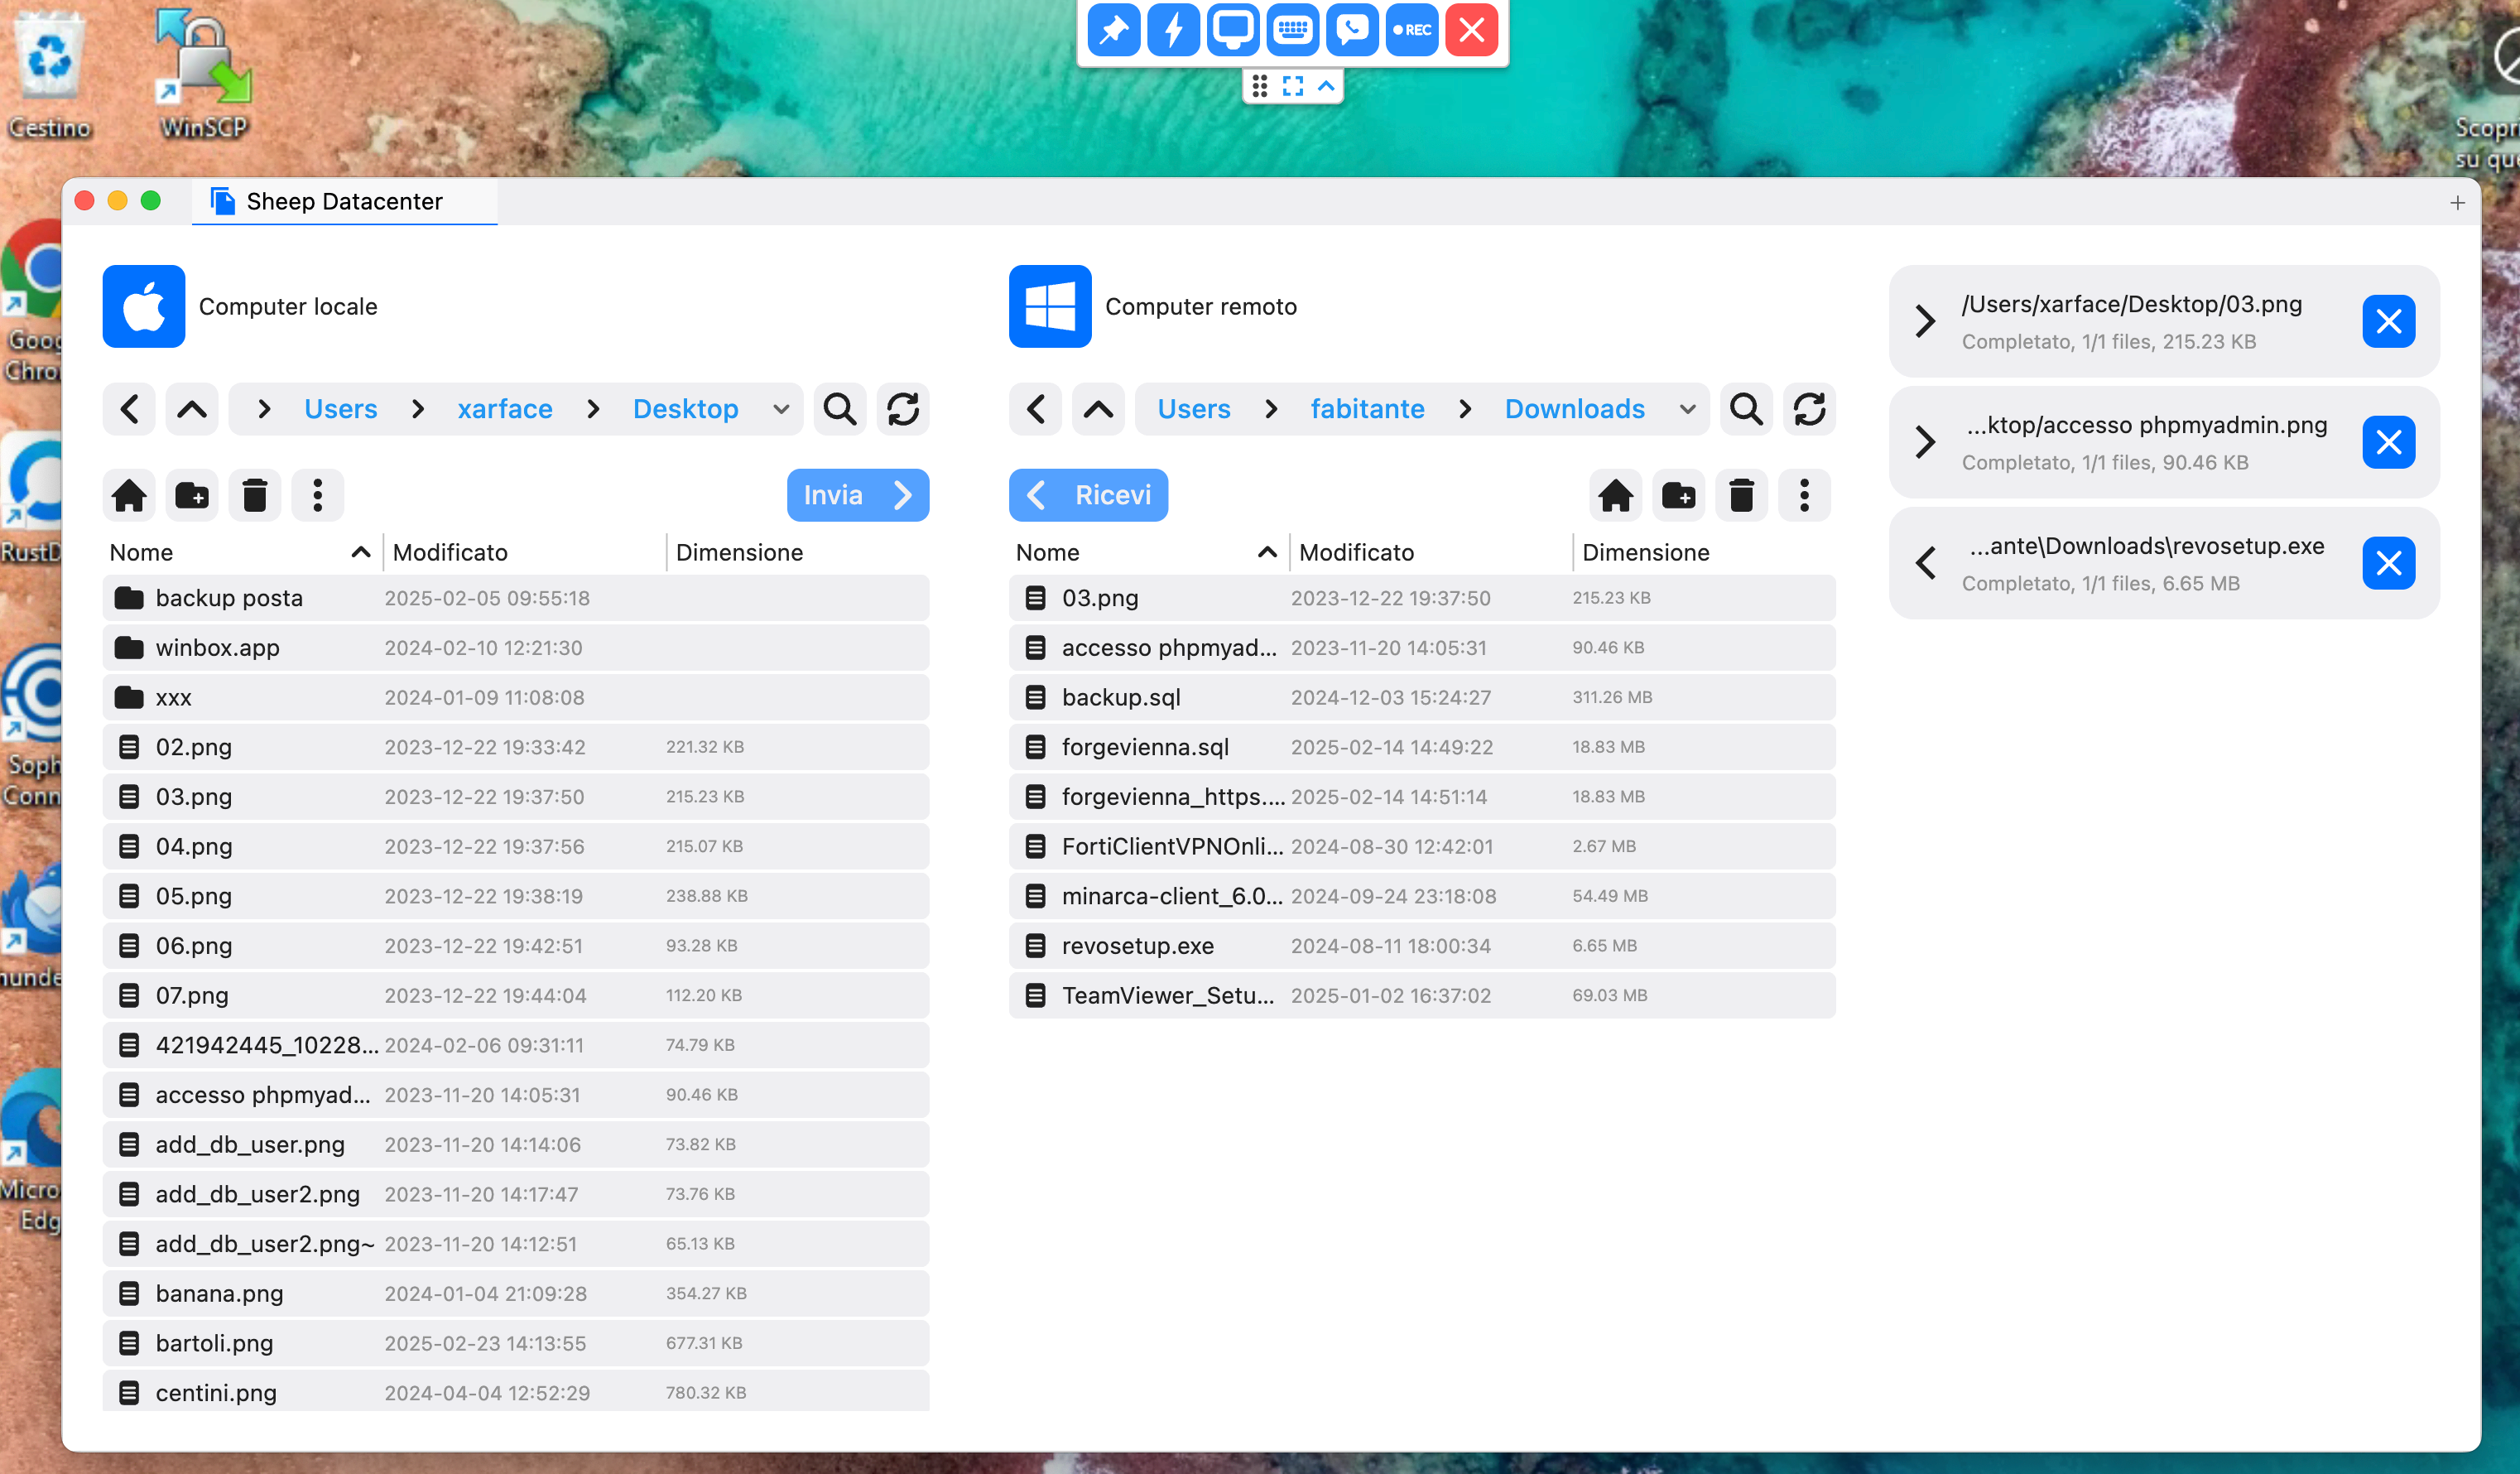The image size is (2520, 1474).
Task: Click the REC recording button in top toolbar
Action: pyautogui.click(x=1412, y=29)
